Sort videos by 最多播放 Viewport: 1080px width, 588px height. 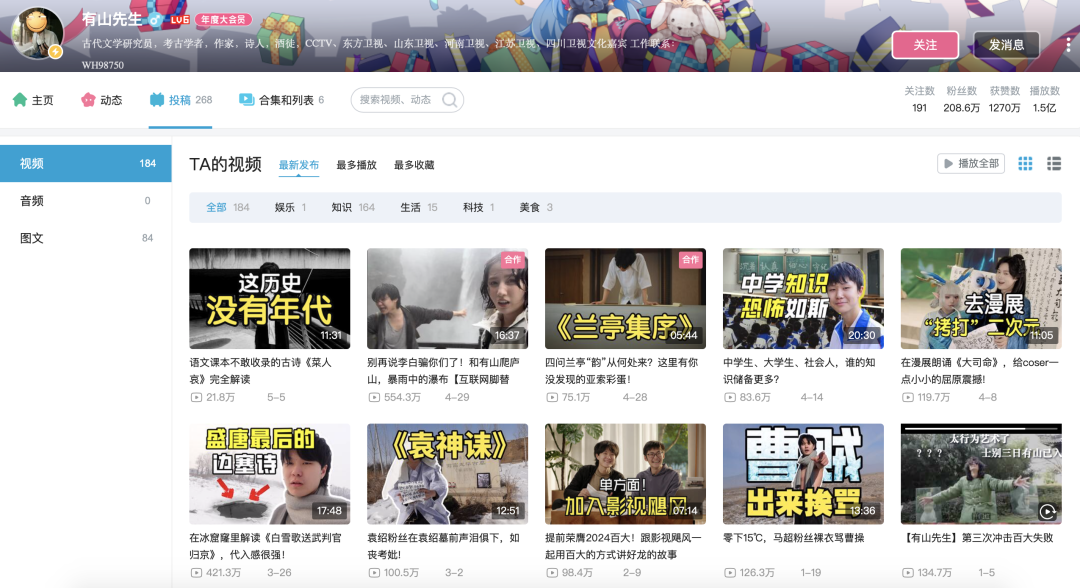tap(356, 165)
